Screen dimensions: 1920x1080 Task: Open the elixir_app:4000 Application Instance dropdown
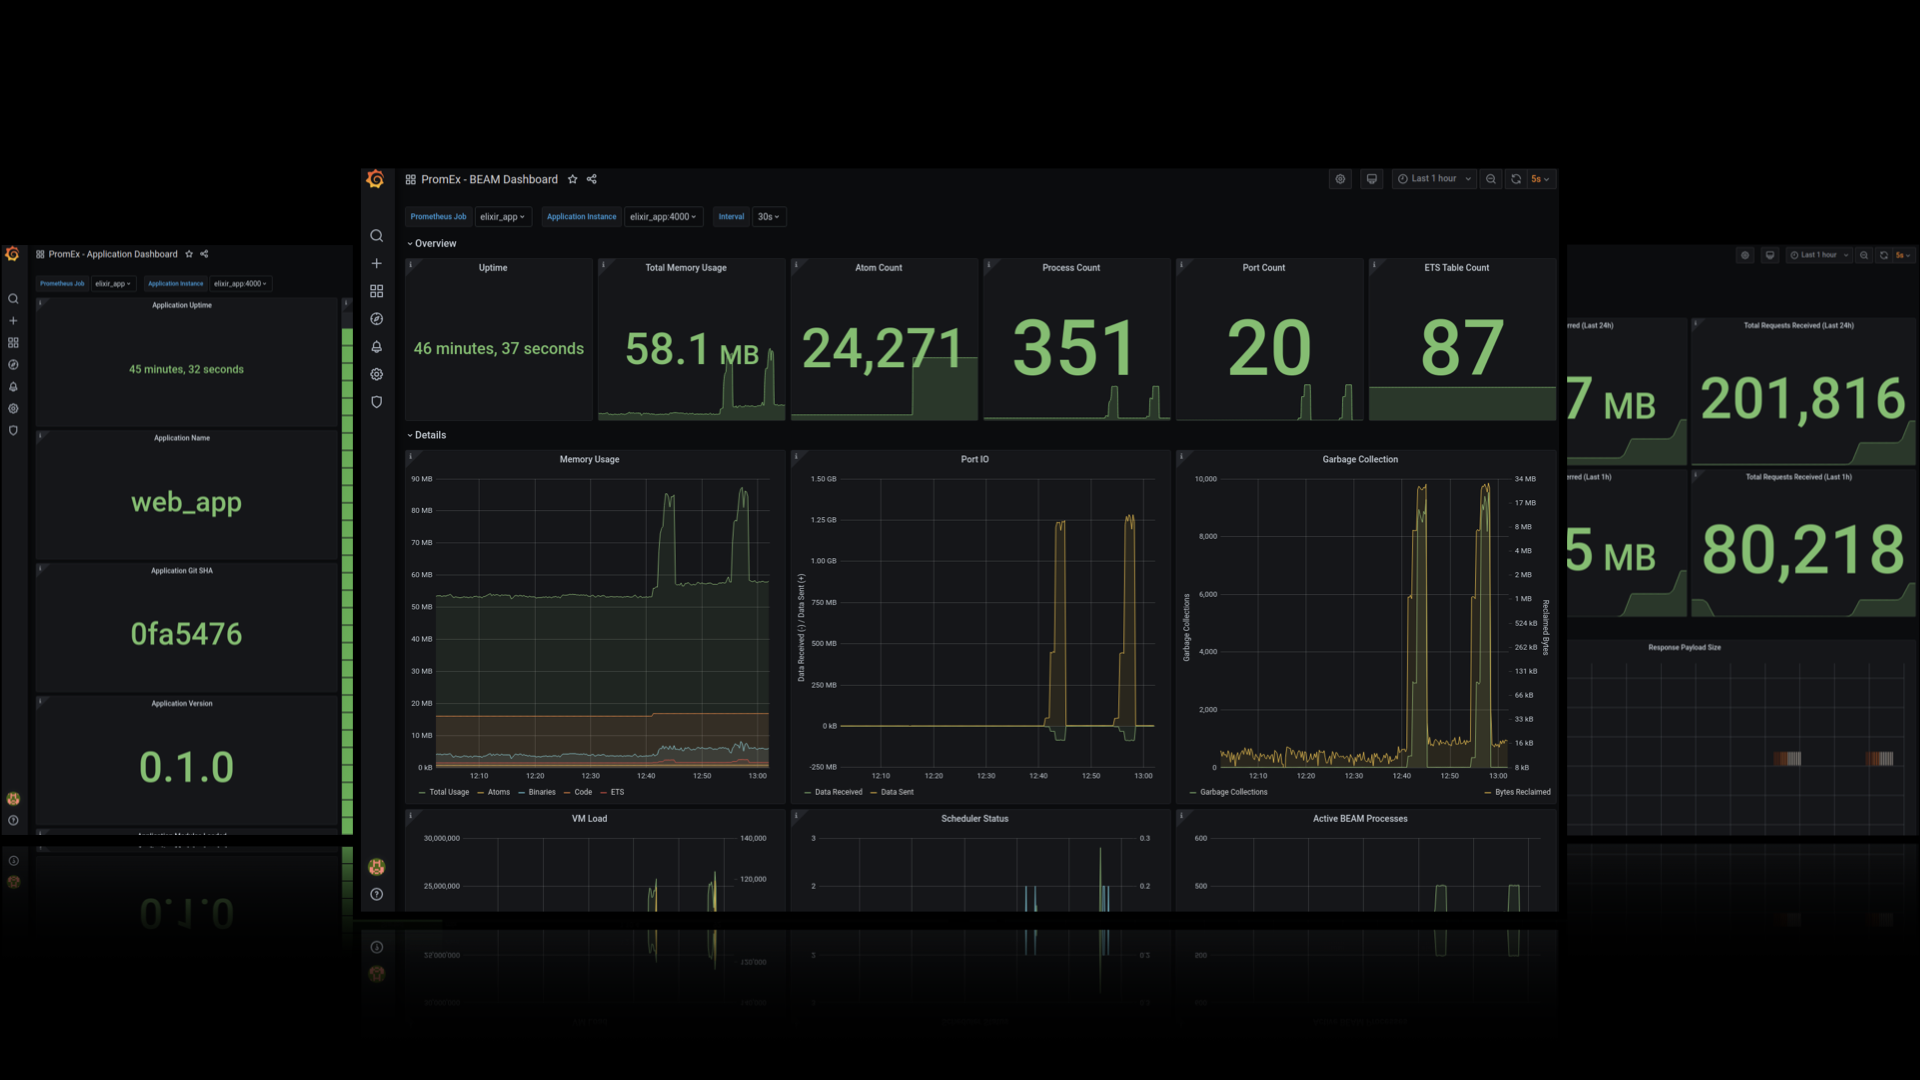coord(664,216)
